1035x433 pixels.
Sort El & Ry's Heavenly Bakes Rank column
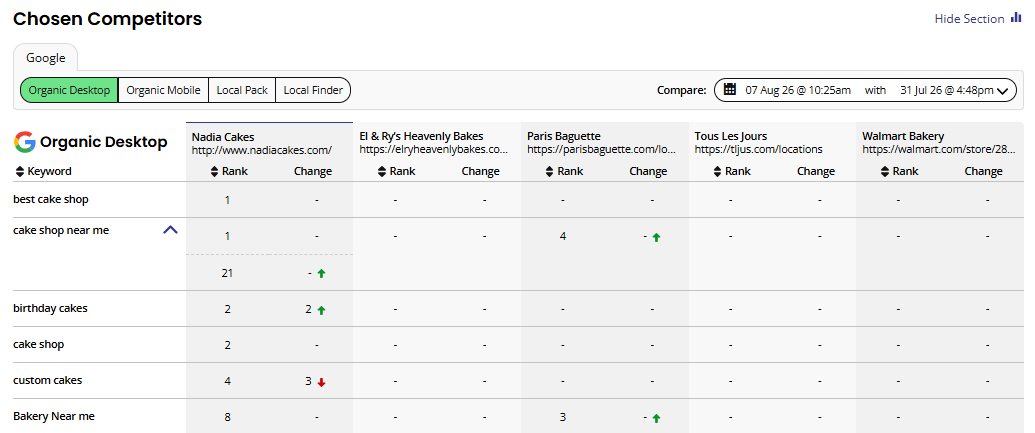(395, 172)
